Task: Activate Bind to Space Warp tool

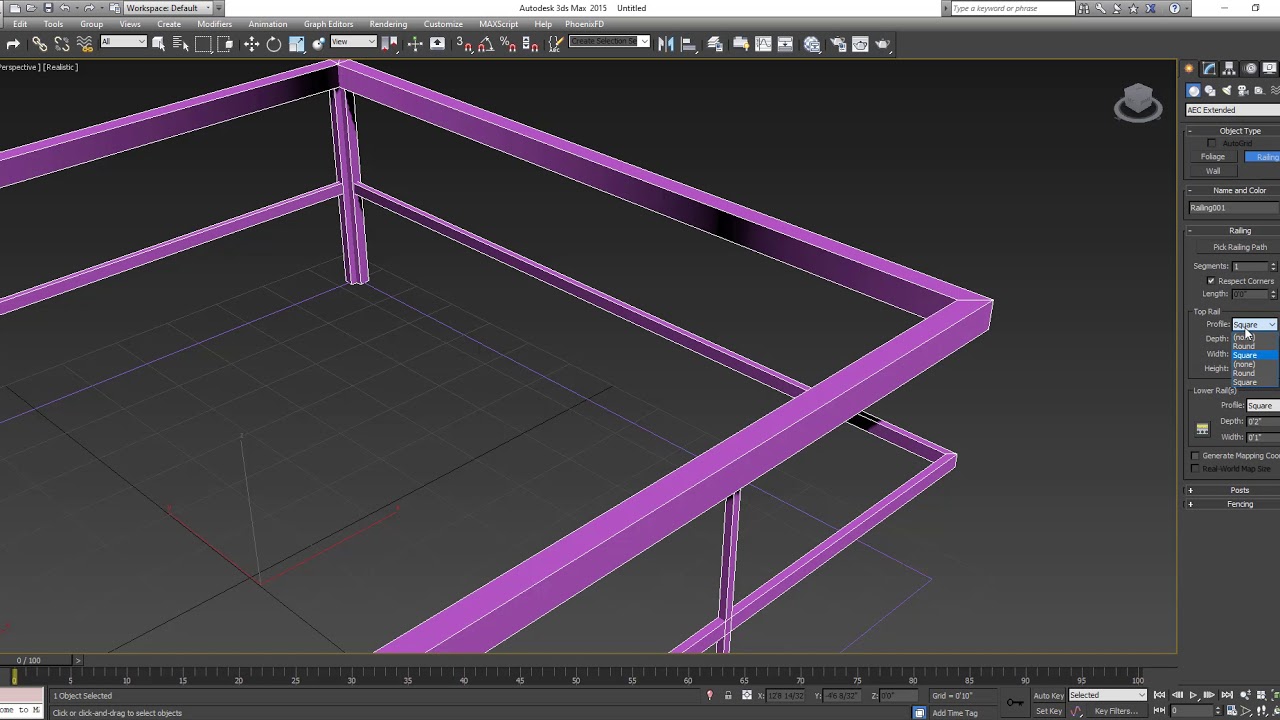Action: [84, 44]
